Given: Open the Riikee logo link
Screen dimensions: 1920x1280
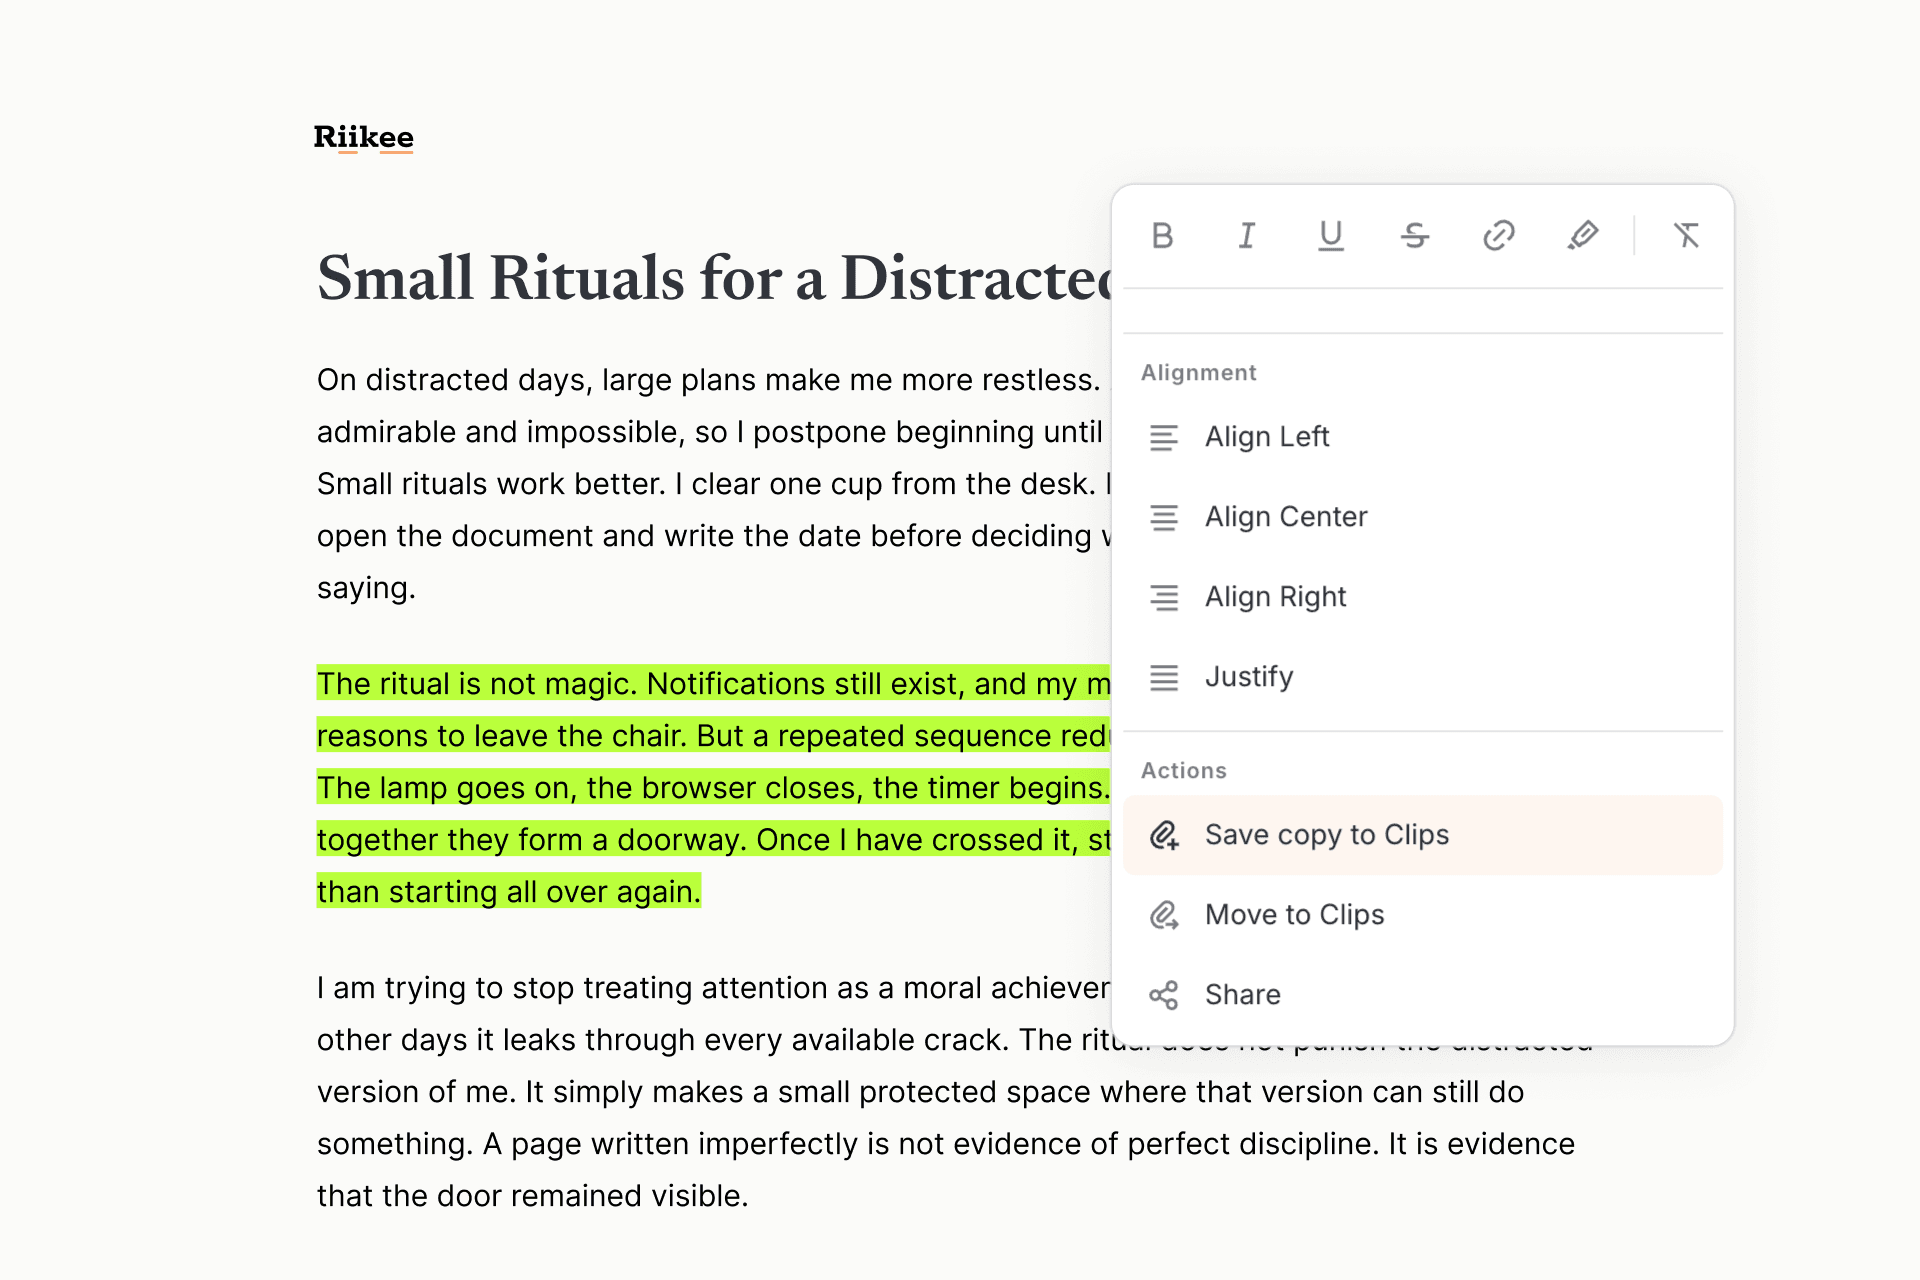Looking at the screenshot, I should (x=363, y=137).
